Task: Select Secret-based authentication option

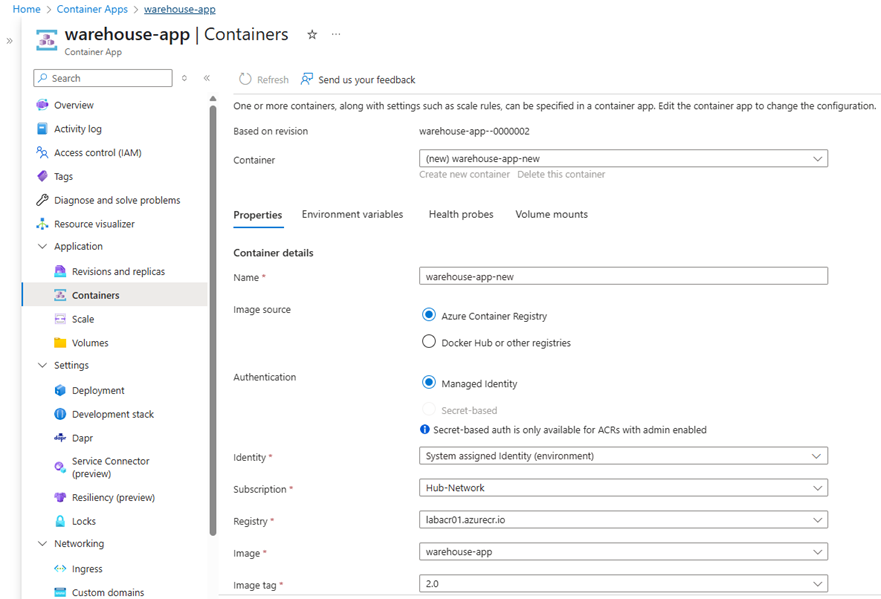Action: point(429,409)
